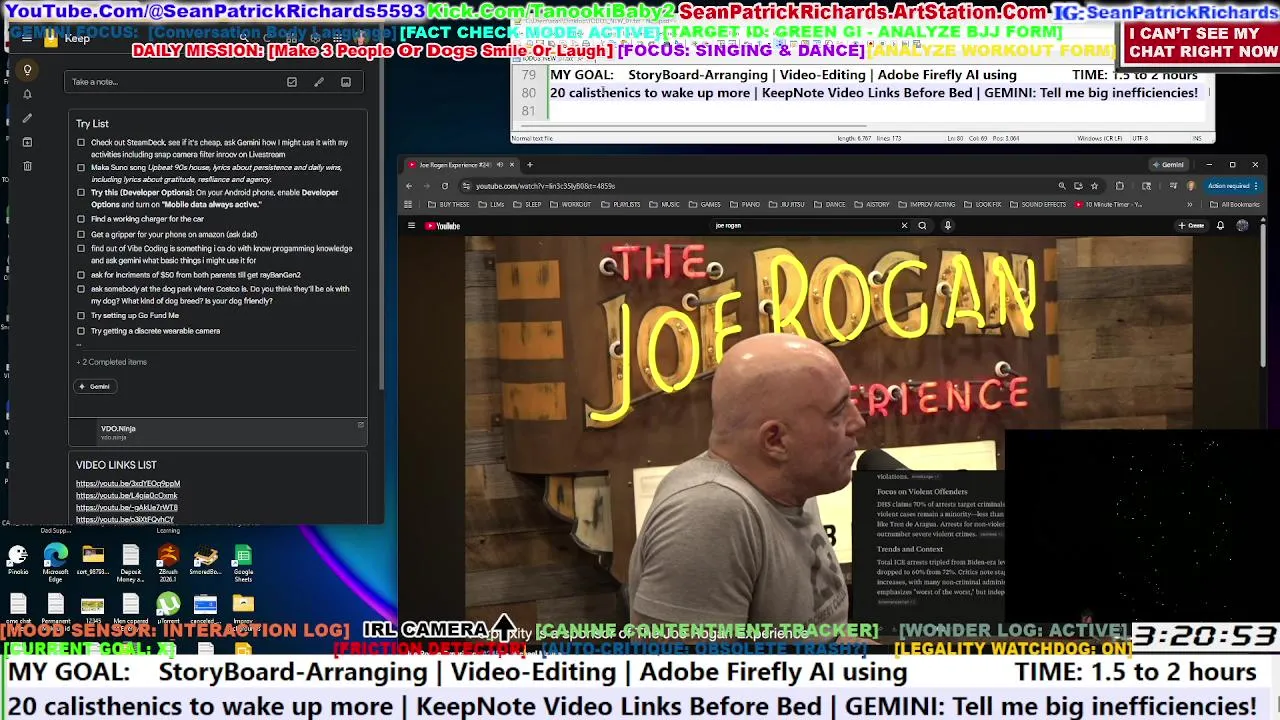This screenshot has width=1280, height=720.
Task: Go to YouTube home via logo
Action: 442,226
